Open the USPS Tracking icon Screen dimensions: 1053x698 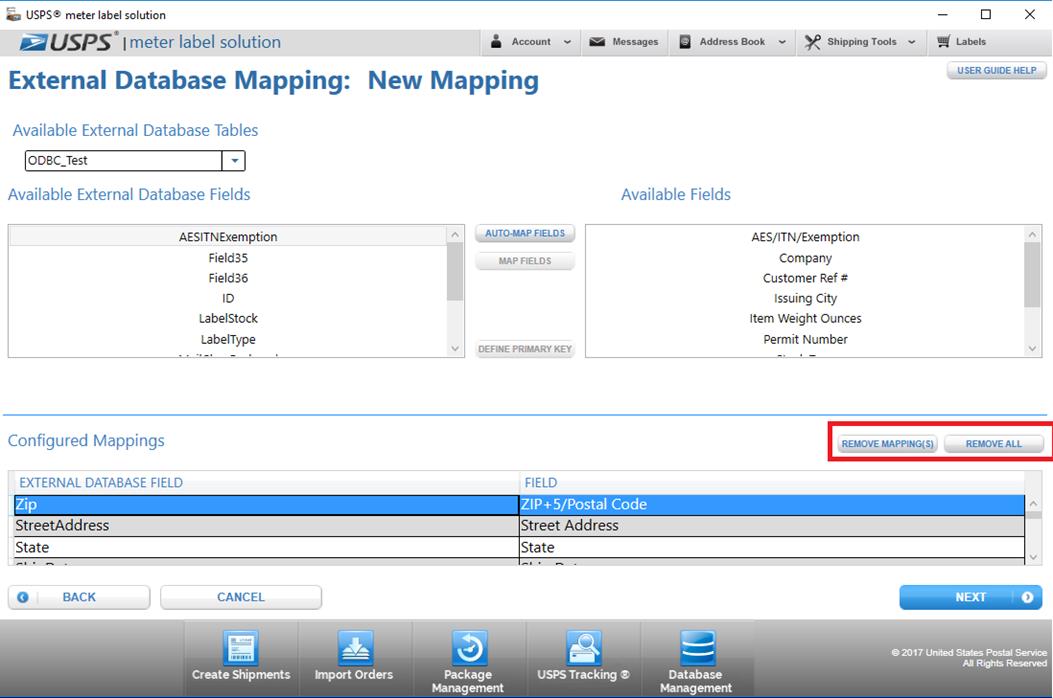[583, 648]
